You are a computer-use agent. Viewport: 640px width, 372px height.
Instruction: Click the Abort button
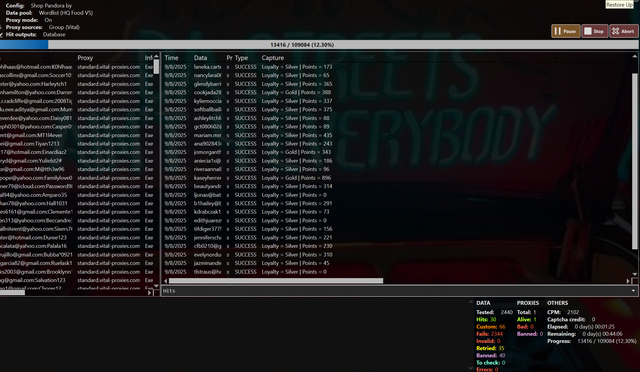623,31
